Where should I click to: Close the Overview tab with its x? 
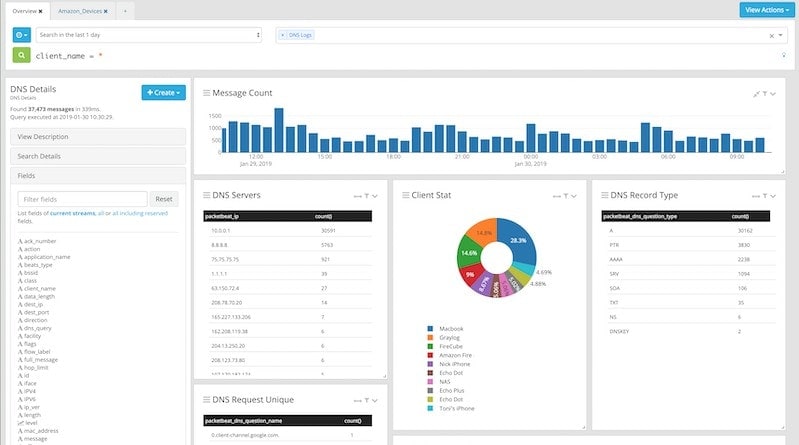[40, 11]
